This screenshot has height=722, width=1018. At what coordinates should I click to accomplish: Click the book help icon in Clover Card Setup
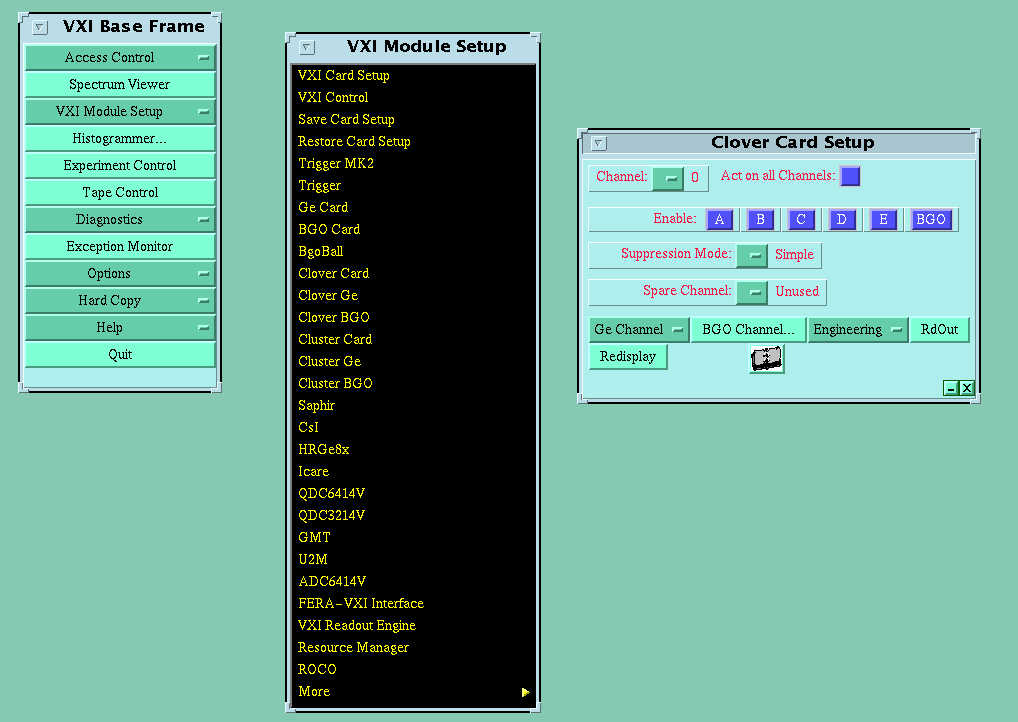point(767,358)
